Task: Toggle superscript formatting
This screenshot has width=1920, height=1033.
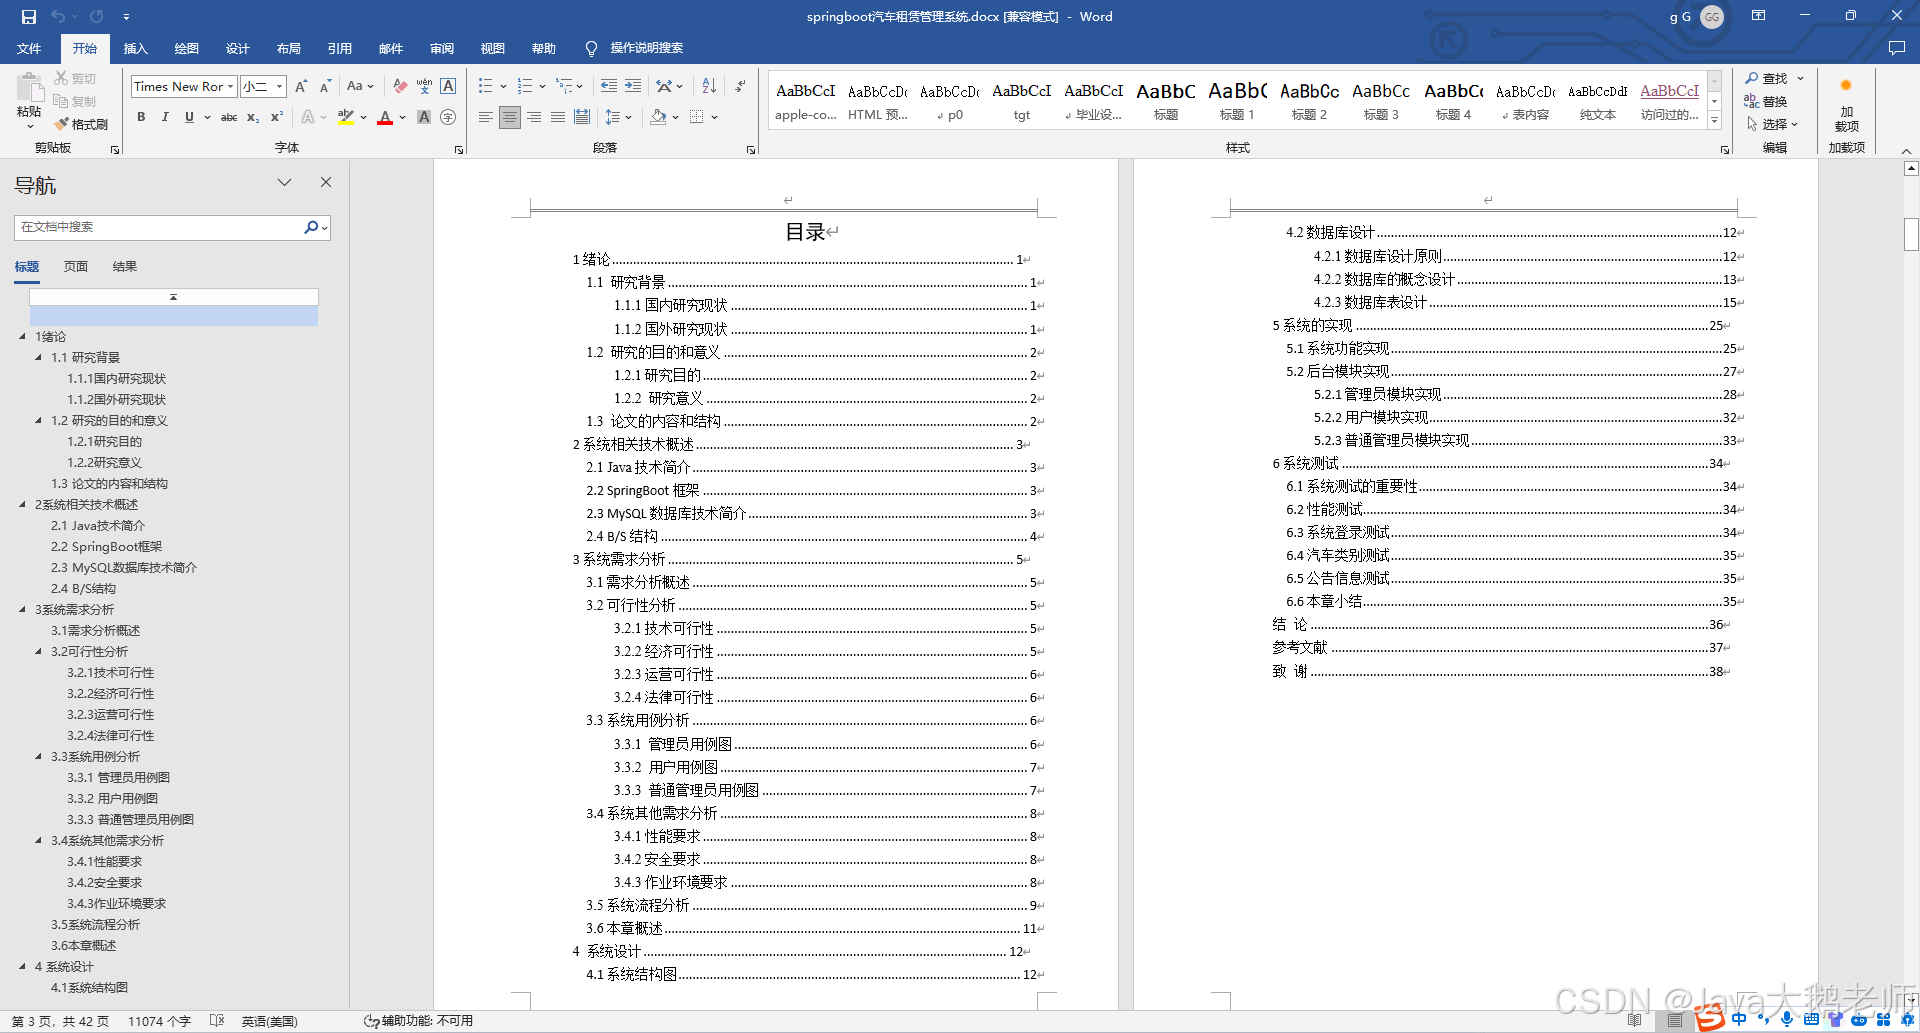Action: [x=277, y=117]
